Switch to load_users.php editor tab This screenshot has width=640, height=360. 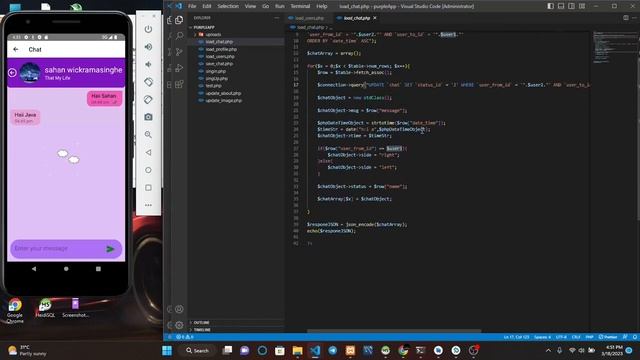[x=309, y=18]
